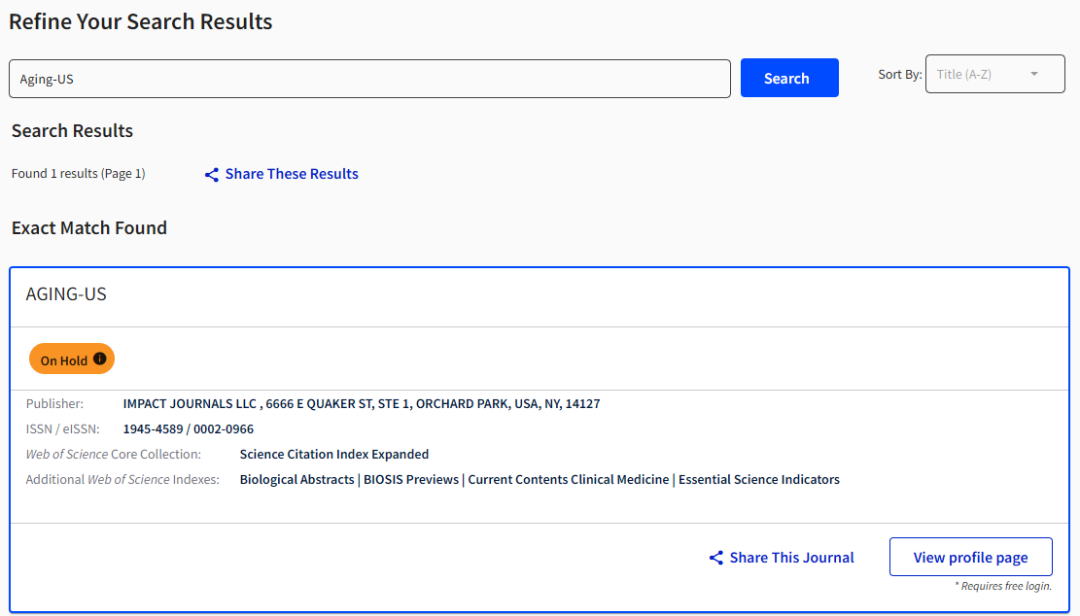Click the ISSN value 1945-4589 / 0002-0966
The width and height of the screenshot is (1080, 616).
188,429
